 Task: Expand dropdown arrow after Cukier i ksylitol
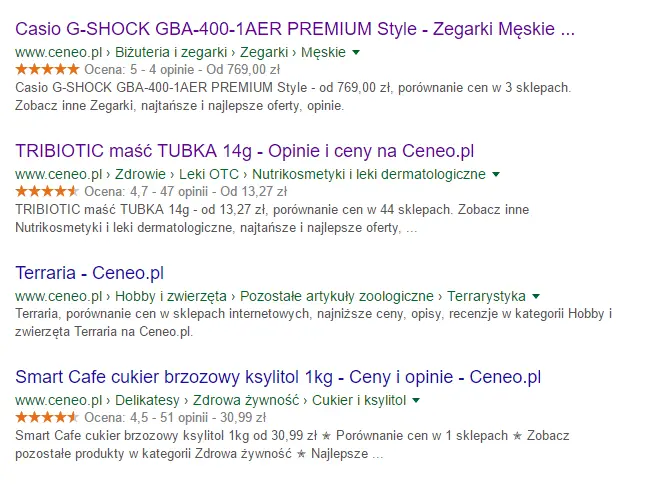(416, 400)
